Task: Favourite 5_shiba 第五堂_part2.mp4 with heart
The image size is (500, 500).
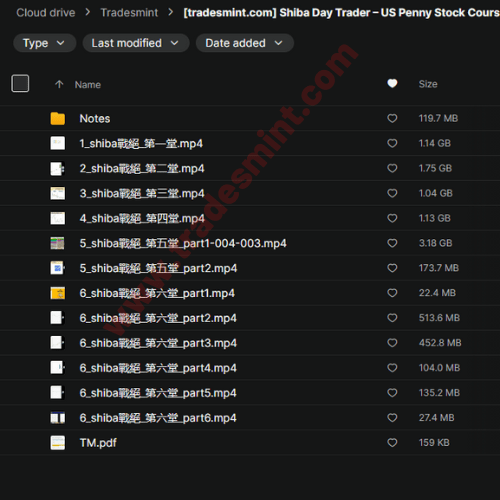Action: 392,268
